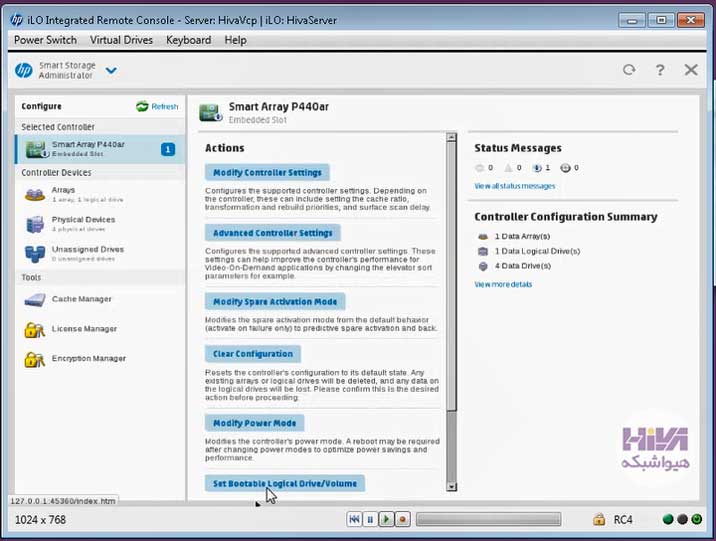This screenshot has width=716, height=541.
Task: Click the 4 Data Drive(s) icon
Action: (x=483, y=266)
